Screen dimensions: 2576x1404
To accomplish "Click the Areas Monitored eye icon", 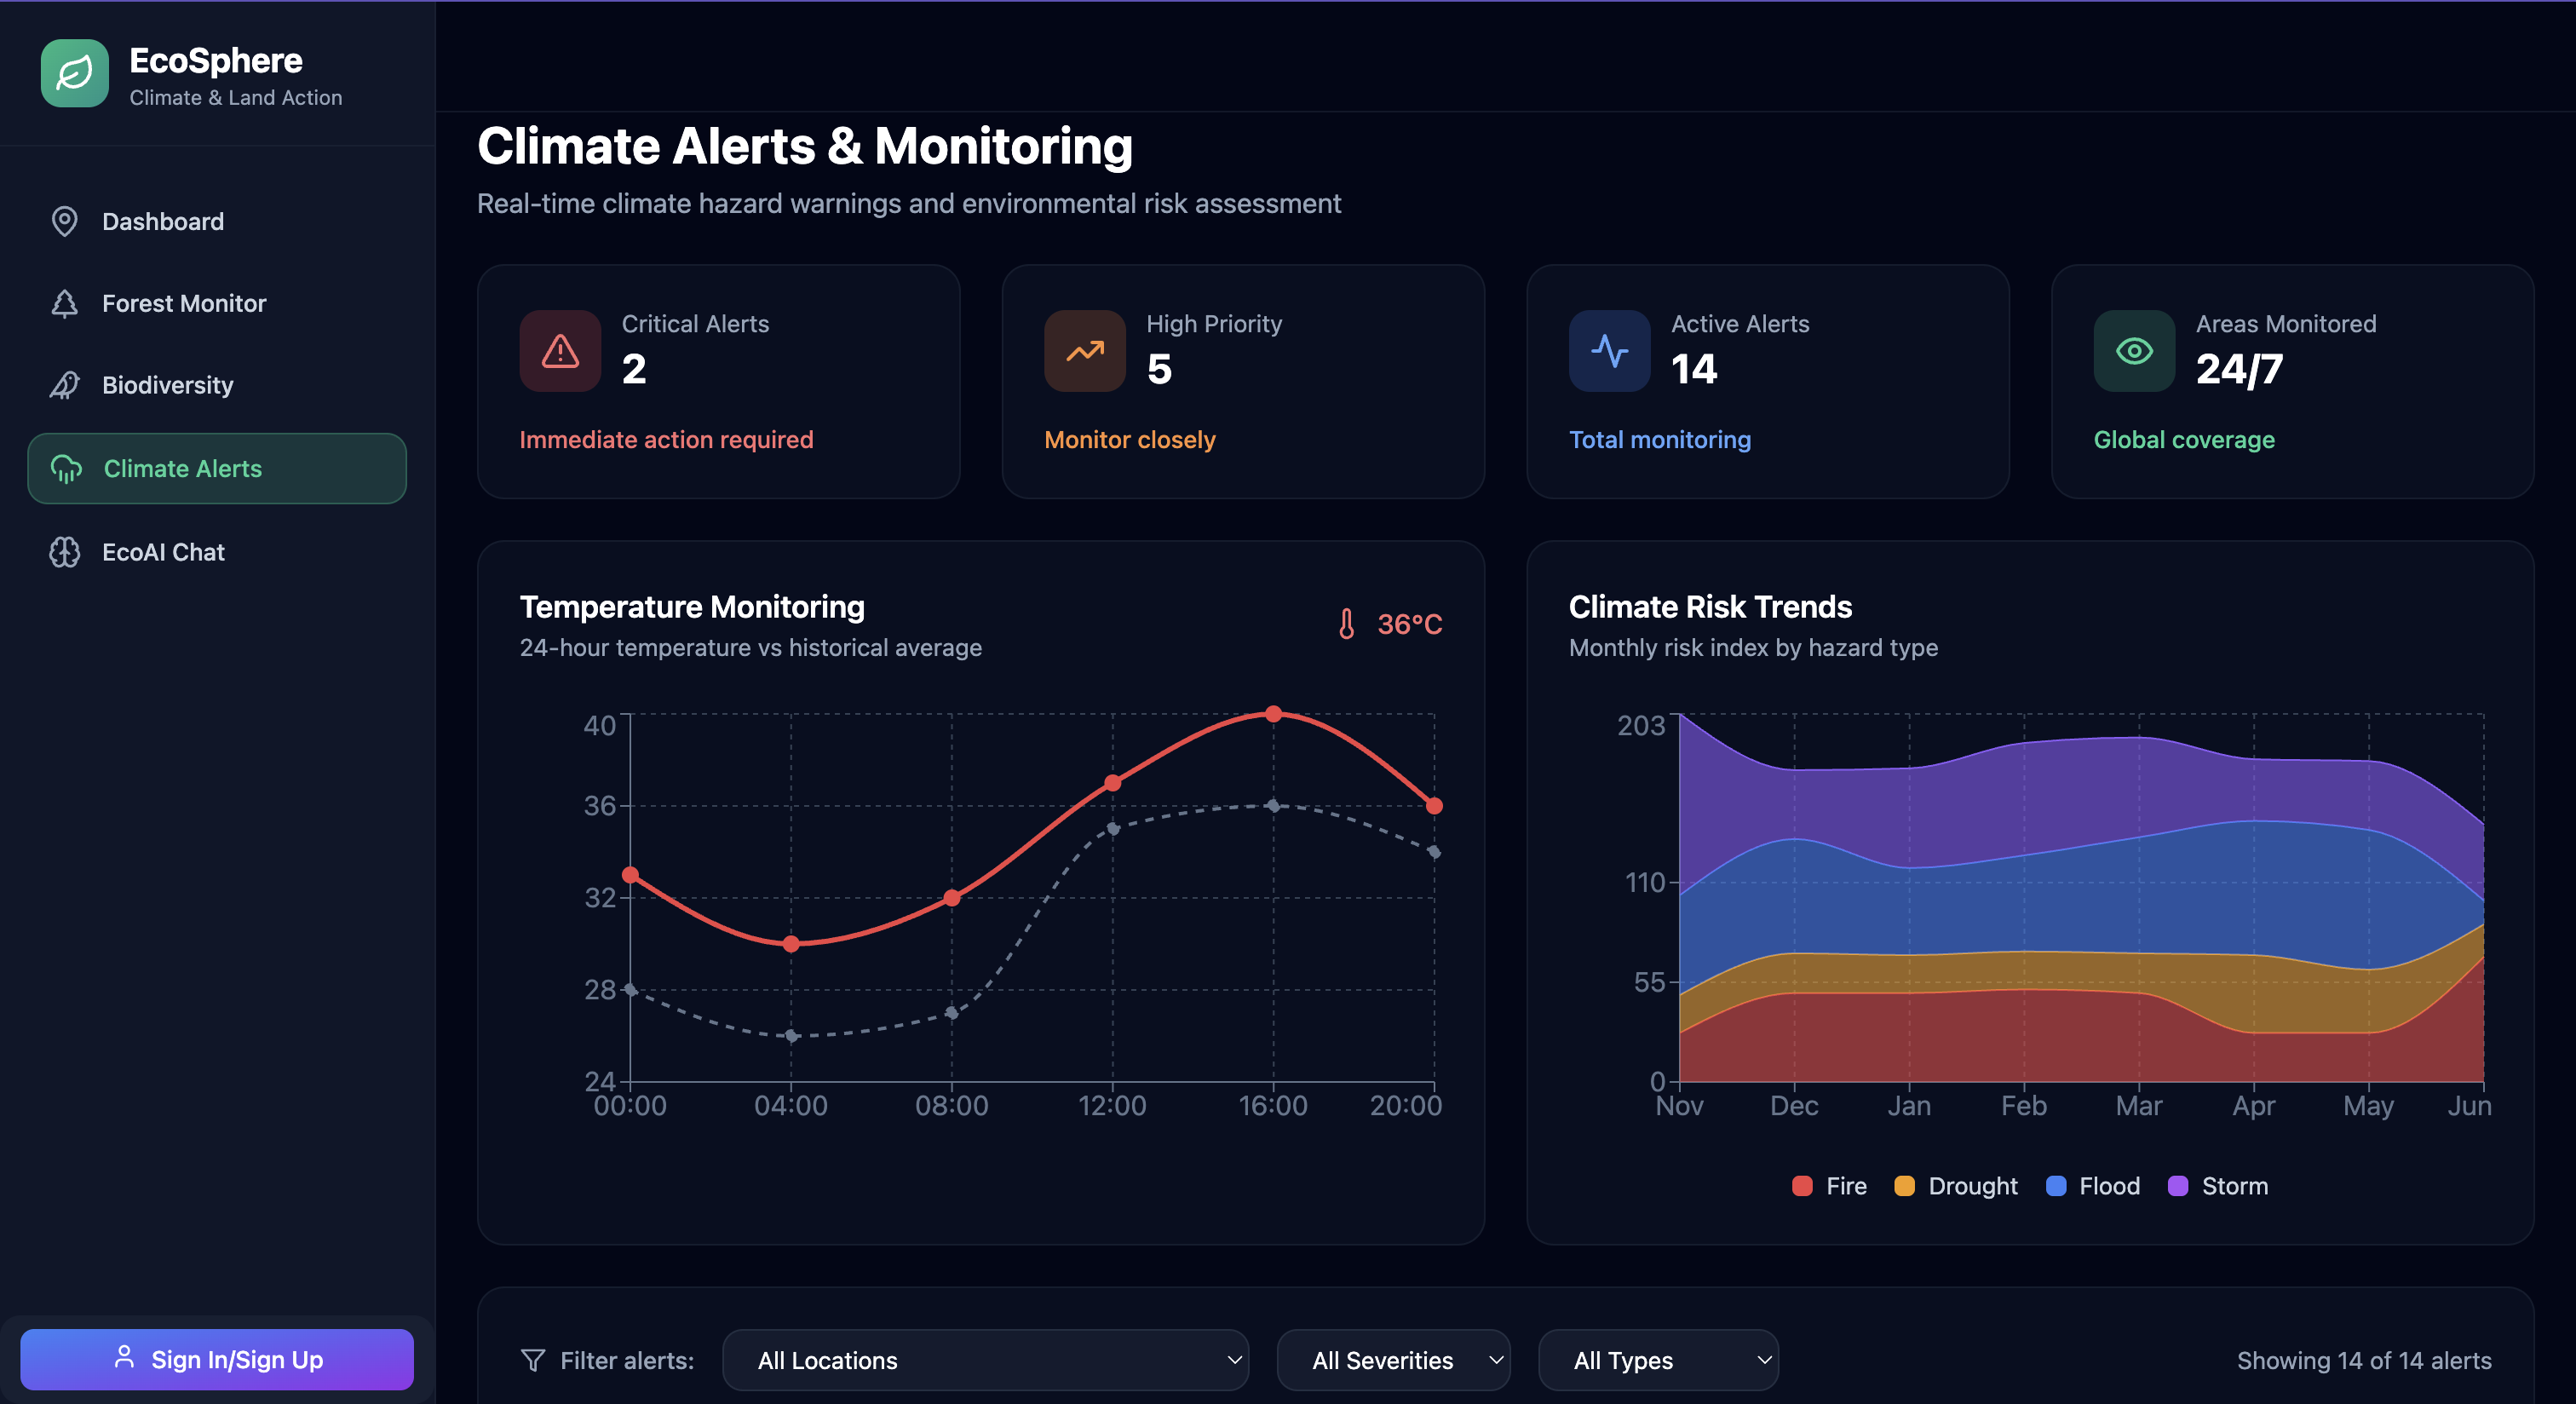I will 2133,351.
